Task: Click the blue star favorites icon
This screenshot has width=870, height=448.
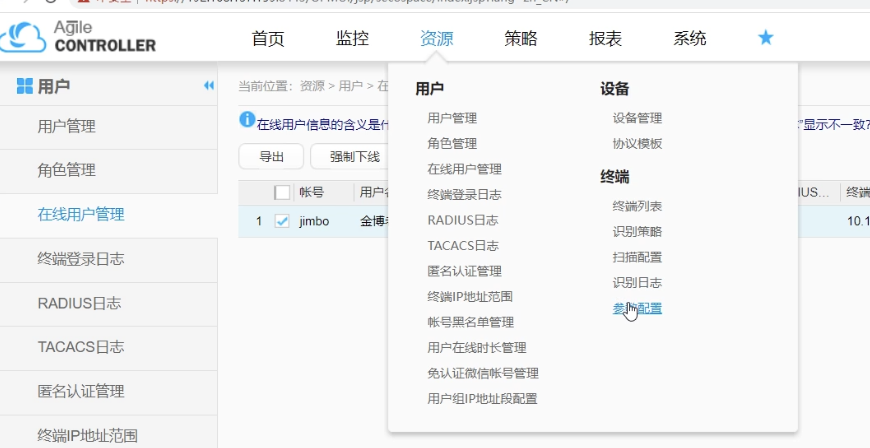Action: [766, 38]
